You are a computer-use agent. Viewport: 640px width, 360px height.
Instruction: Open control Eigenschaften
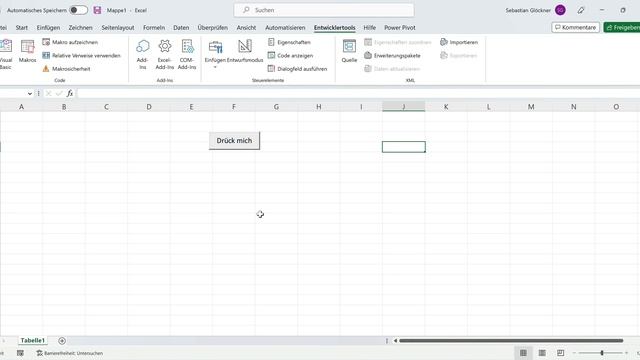coord(289,42)
